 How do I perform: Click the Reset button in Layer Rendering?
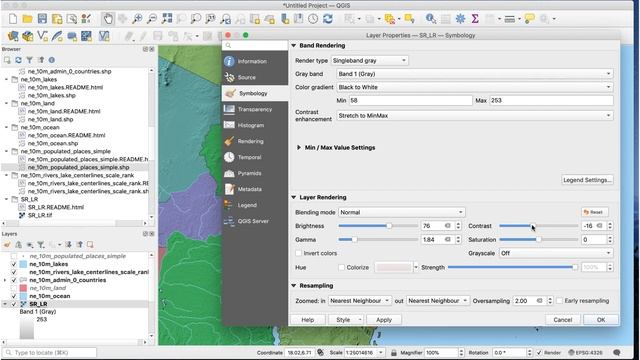tap(594, 212)
